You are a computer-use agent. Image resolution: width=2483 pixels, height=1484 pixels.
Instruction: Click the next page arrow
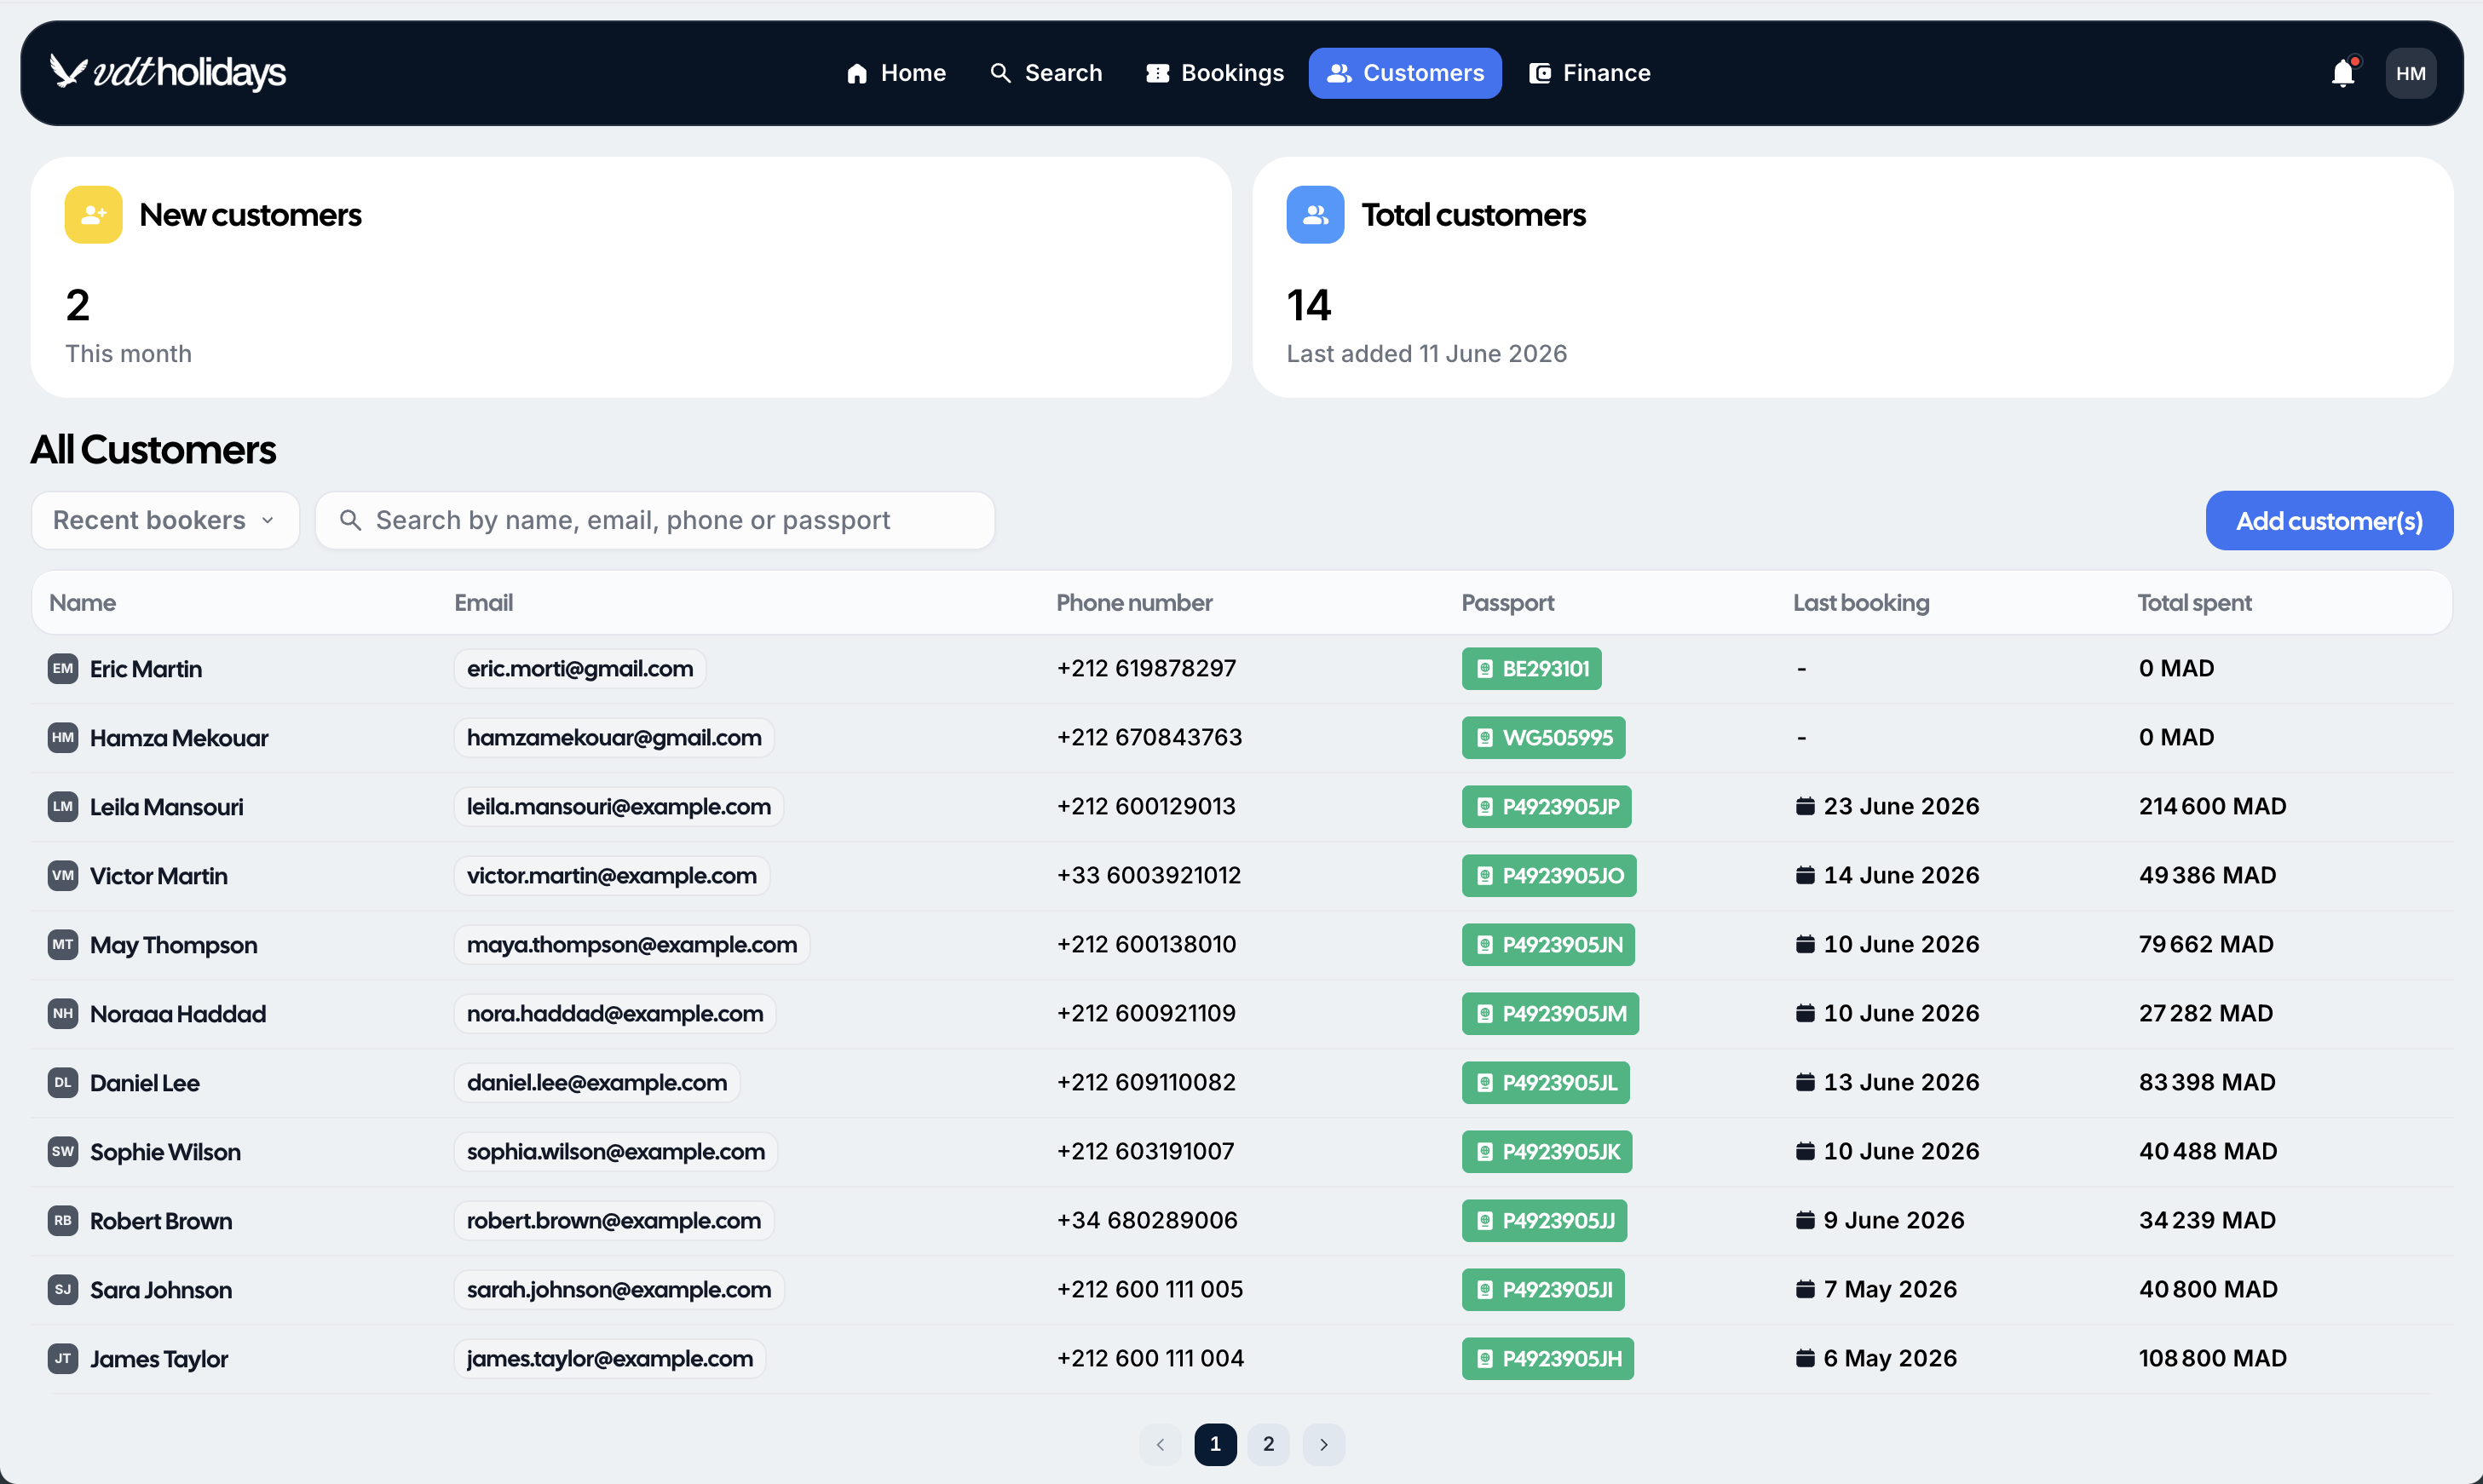(1323, 1443)
